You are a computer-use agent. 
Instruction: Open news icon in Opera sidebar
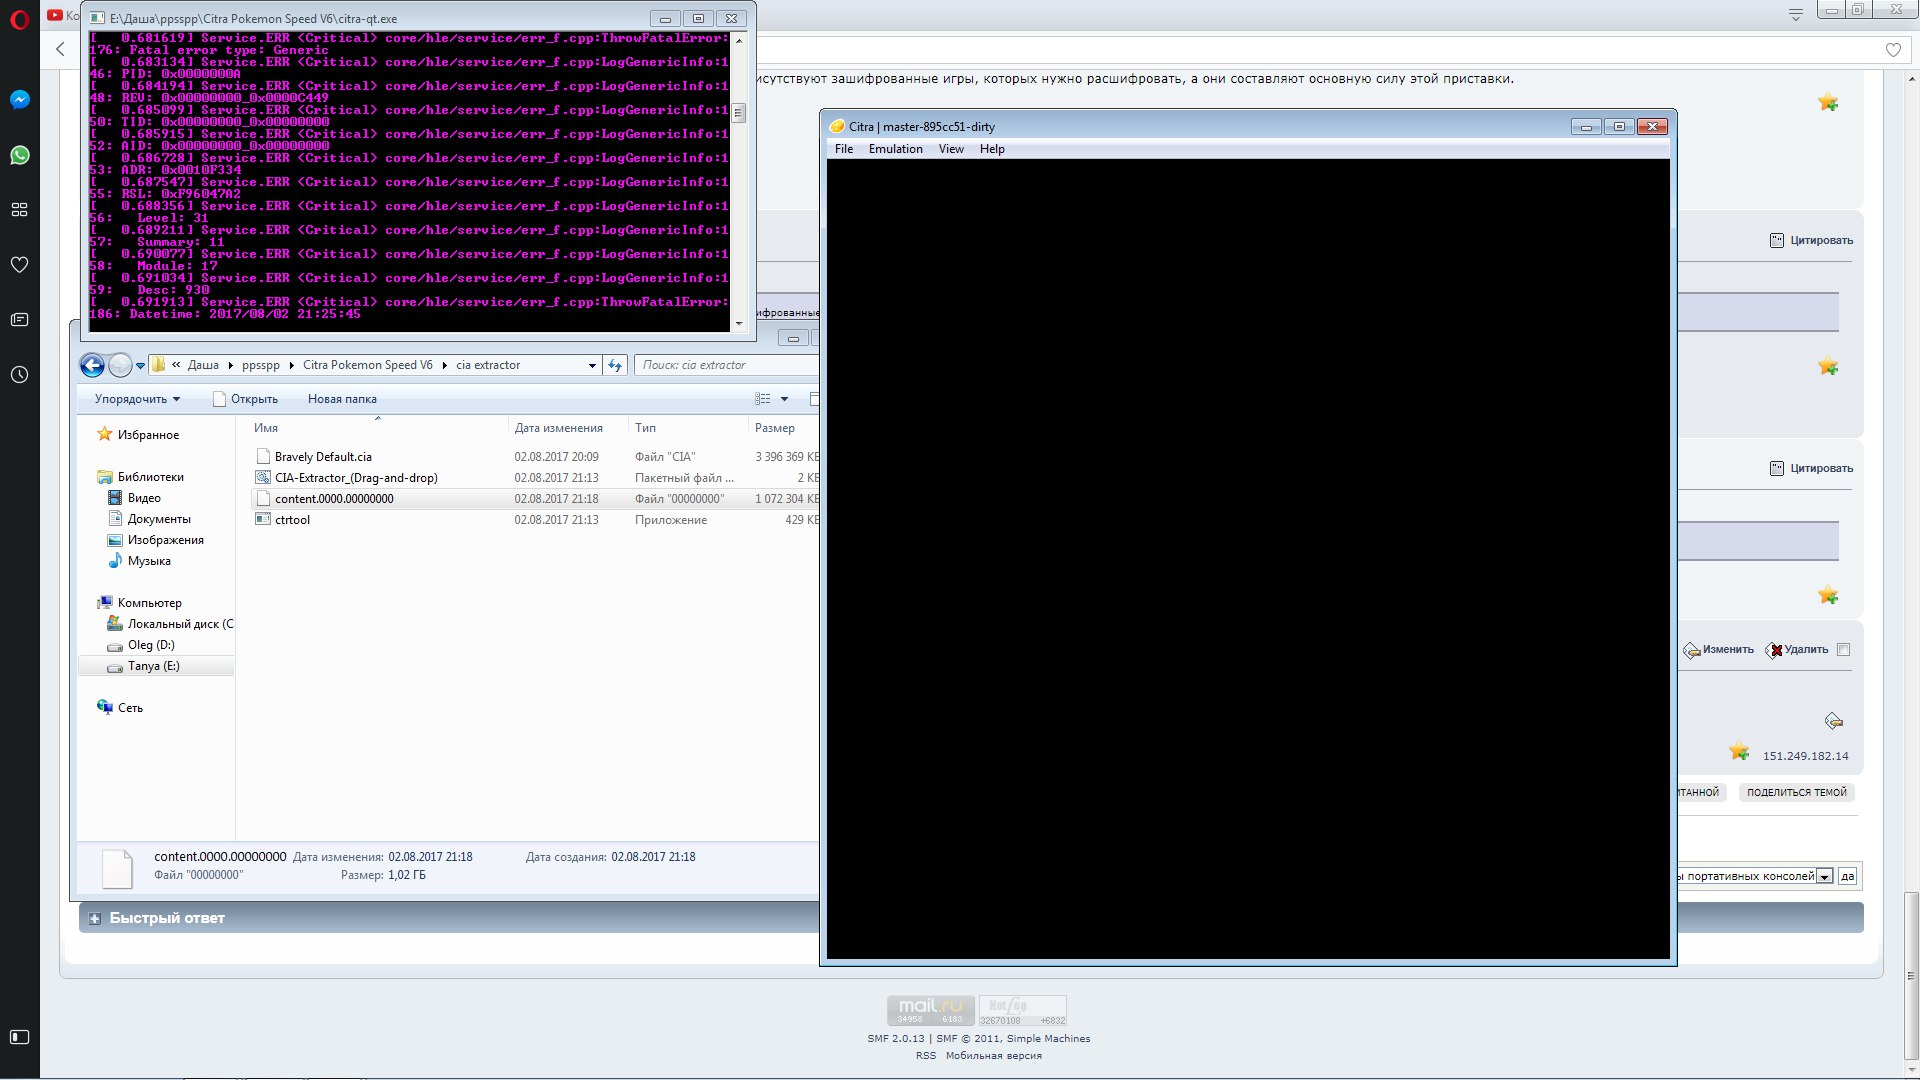pos(19,320)
